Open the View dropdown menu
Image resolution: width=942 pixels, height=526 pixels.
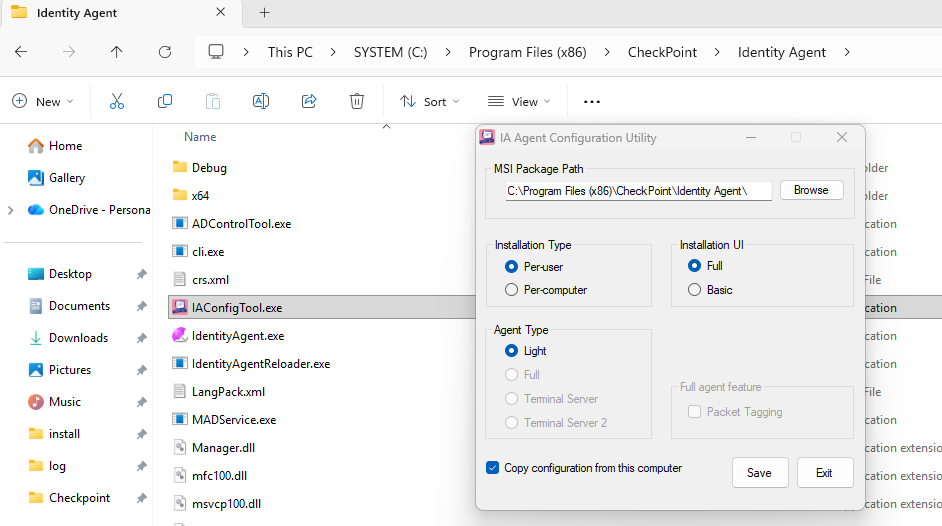(519, 101)
